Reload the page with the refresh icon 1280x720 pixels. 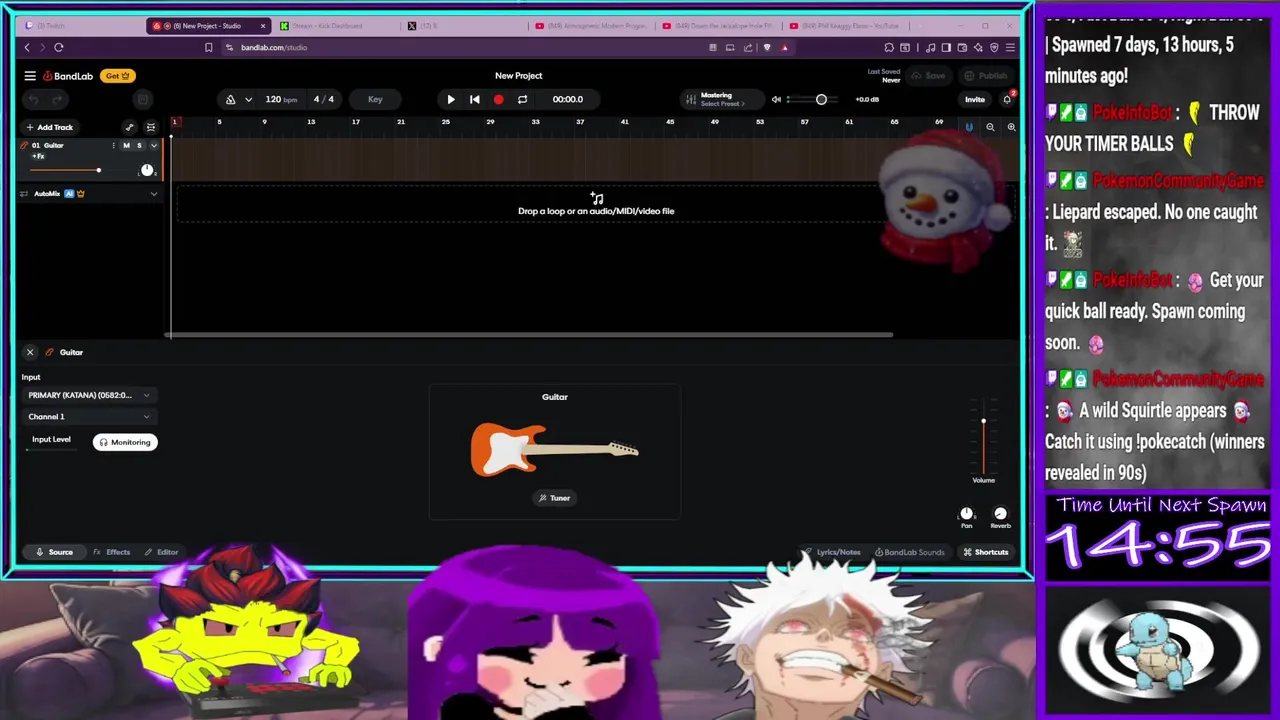pos(59,47)
